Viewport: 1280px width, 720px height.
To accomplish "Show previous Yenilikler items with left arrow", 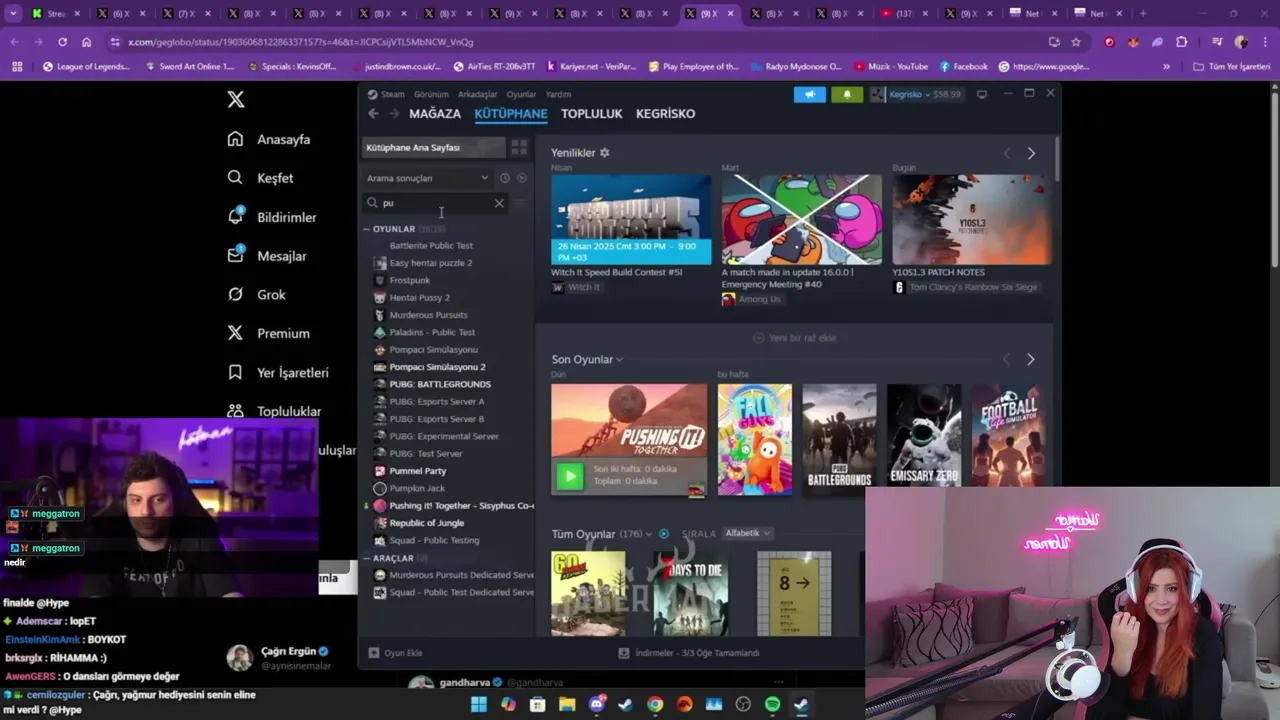I will (x=1007, y=153).
